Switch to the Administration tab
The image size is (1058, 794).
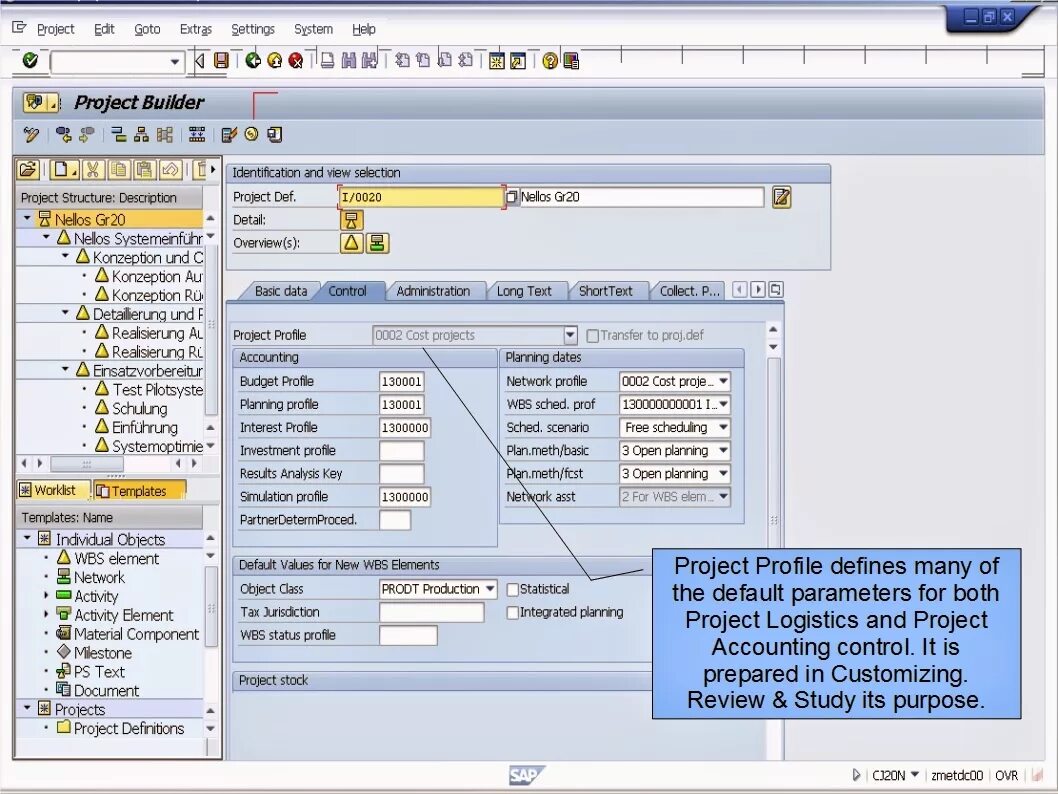433,291
